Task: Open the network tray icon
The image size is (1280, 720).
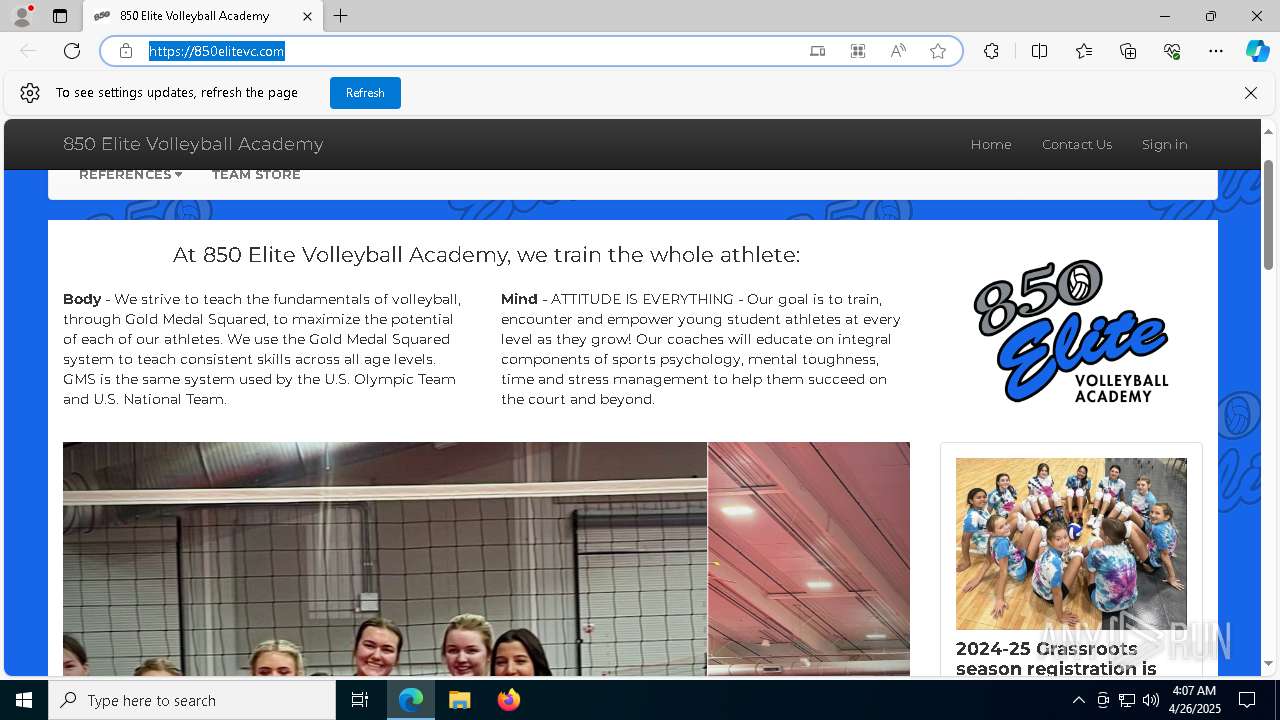Action: (x=1127, y=700)
